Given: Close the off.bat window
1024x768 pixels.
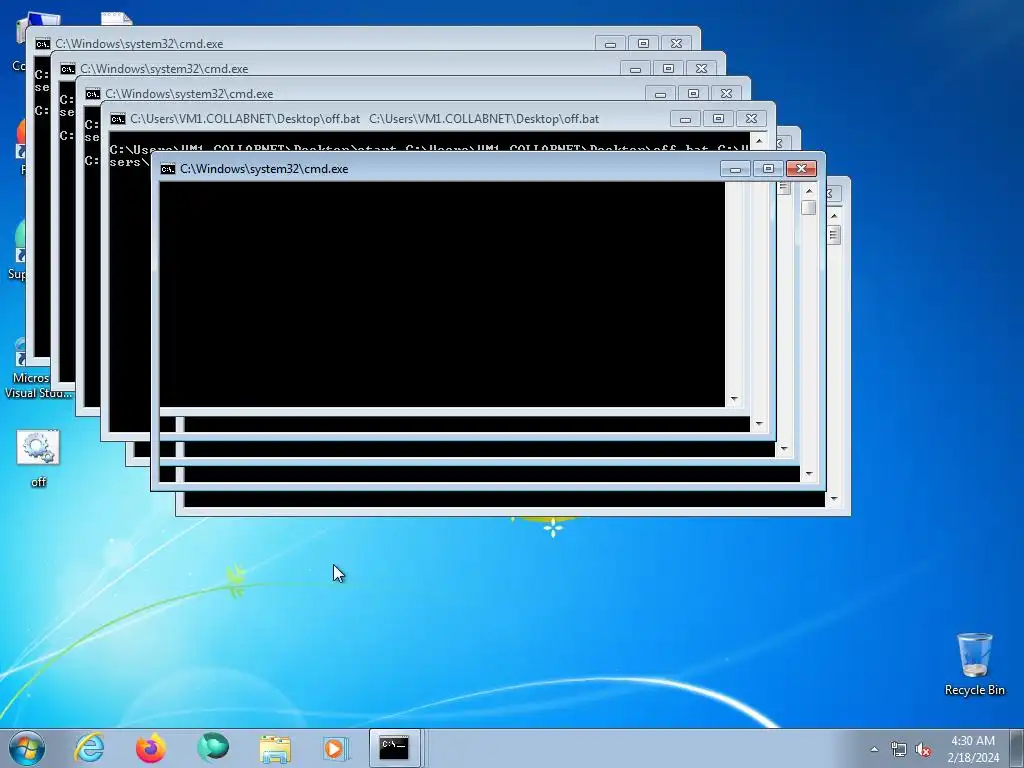Looking at the screenshot, I should [x=751, y=119].
